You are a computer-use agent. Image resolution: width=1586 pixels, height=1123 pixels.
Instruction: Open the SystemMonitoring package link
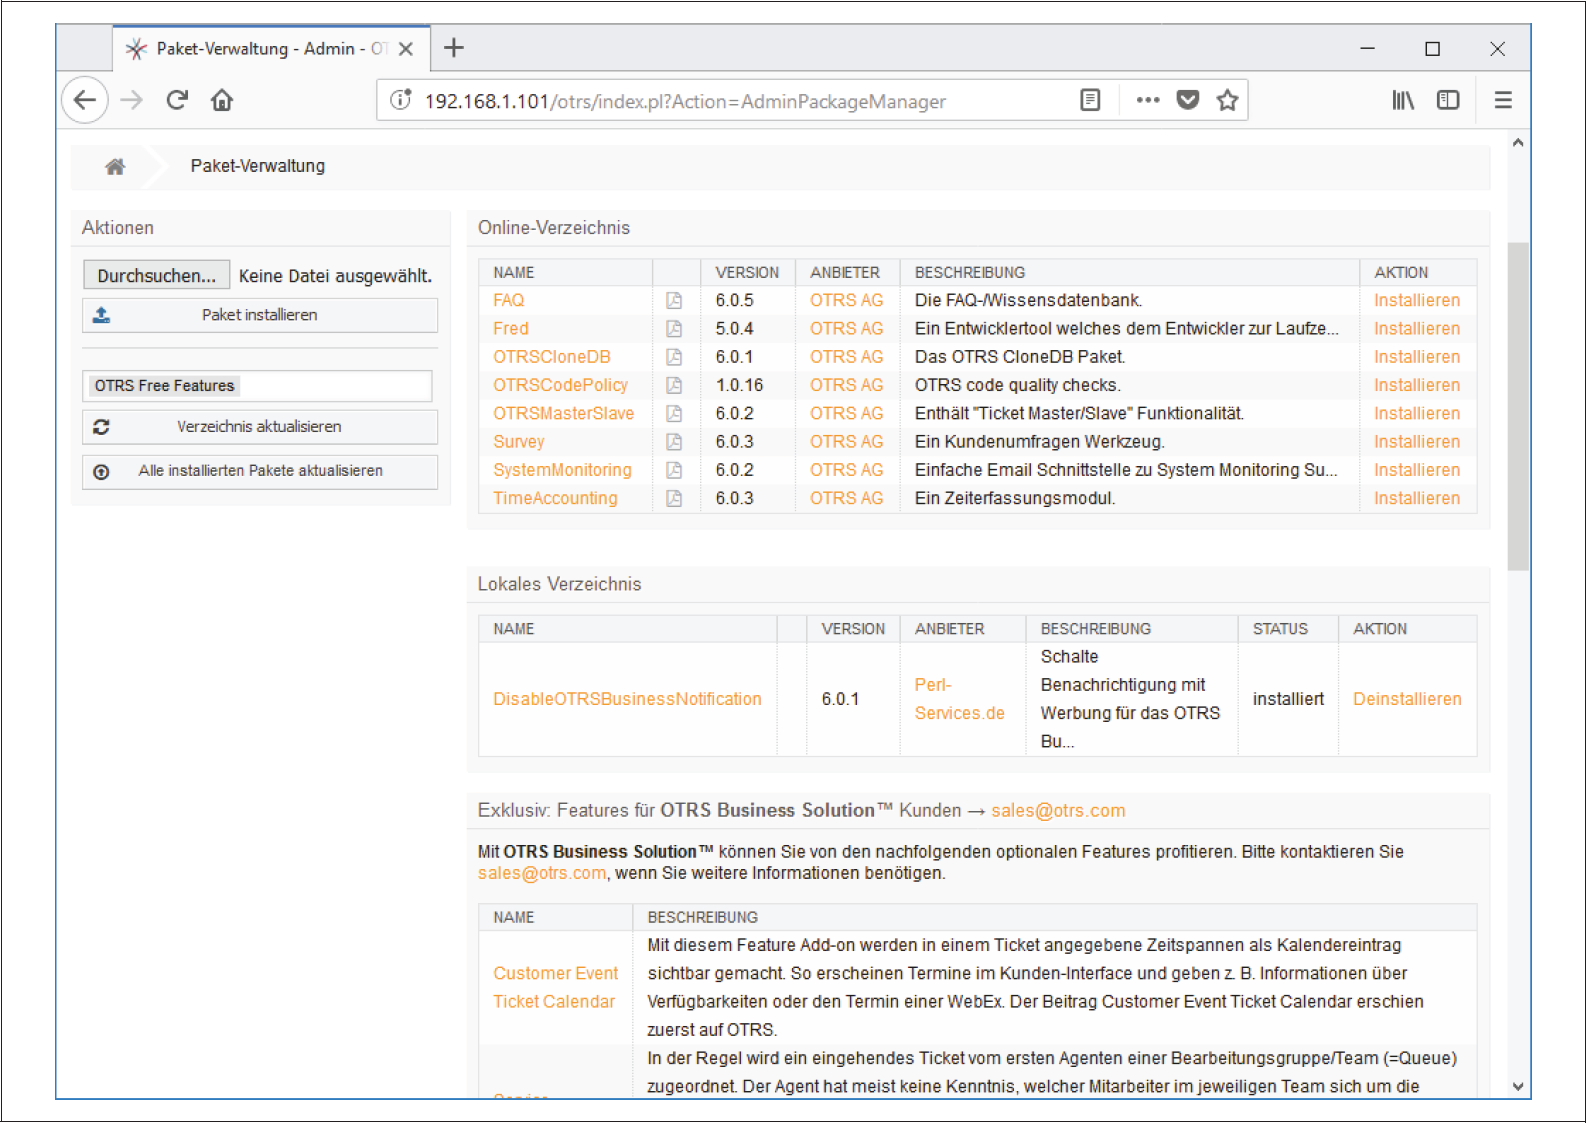562,470
